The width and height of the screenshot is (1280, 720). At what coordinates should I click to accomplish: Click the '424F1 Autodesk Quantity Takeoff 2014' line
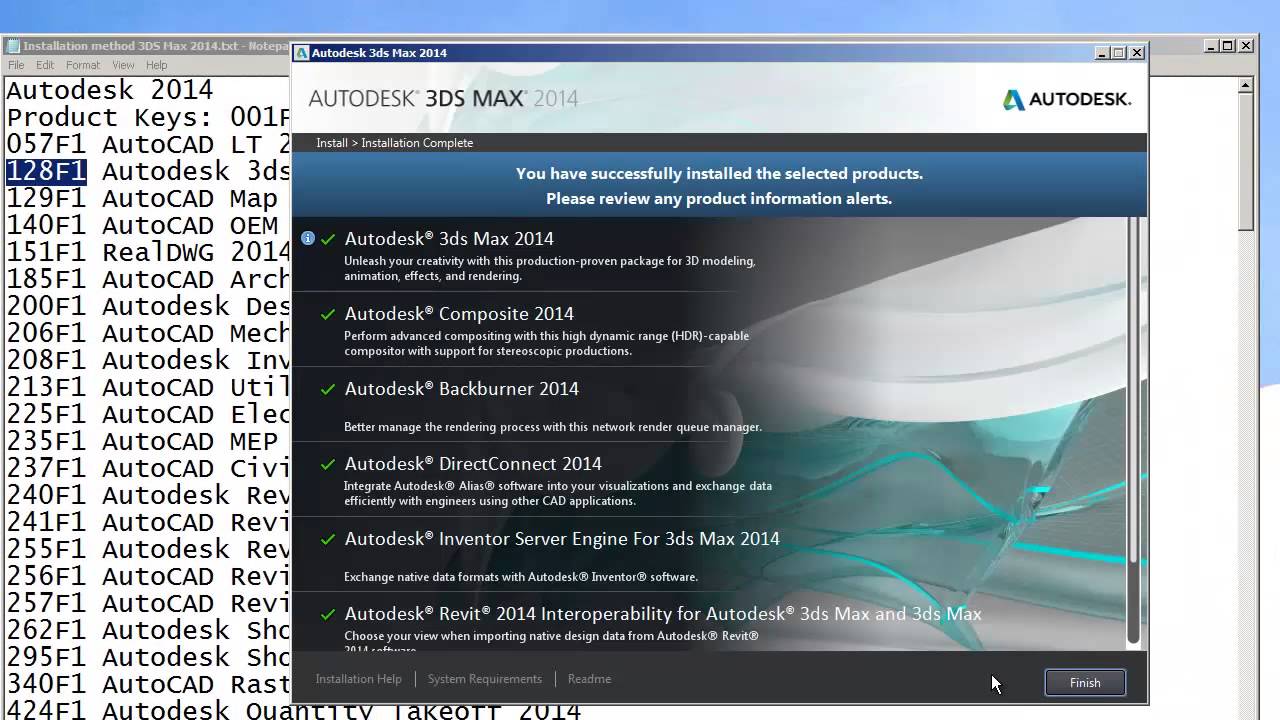293,710
